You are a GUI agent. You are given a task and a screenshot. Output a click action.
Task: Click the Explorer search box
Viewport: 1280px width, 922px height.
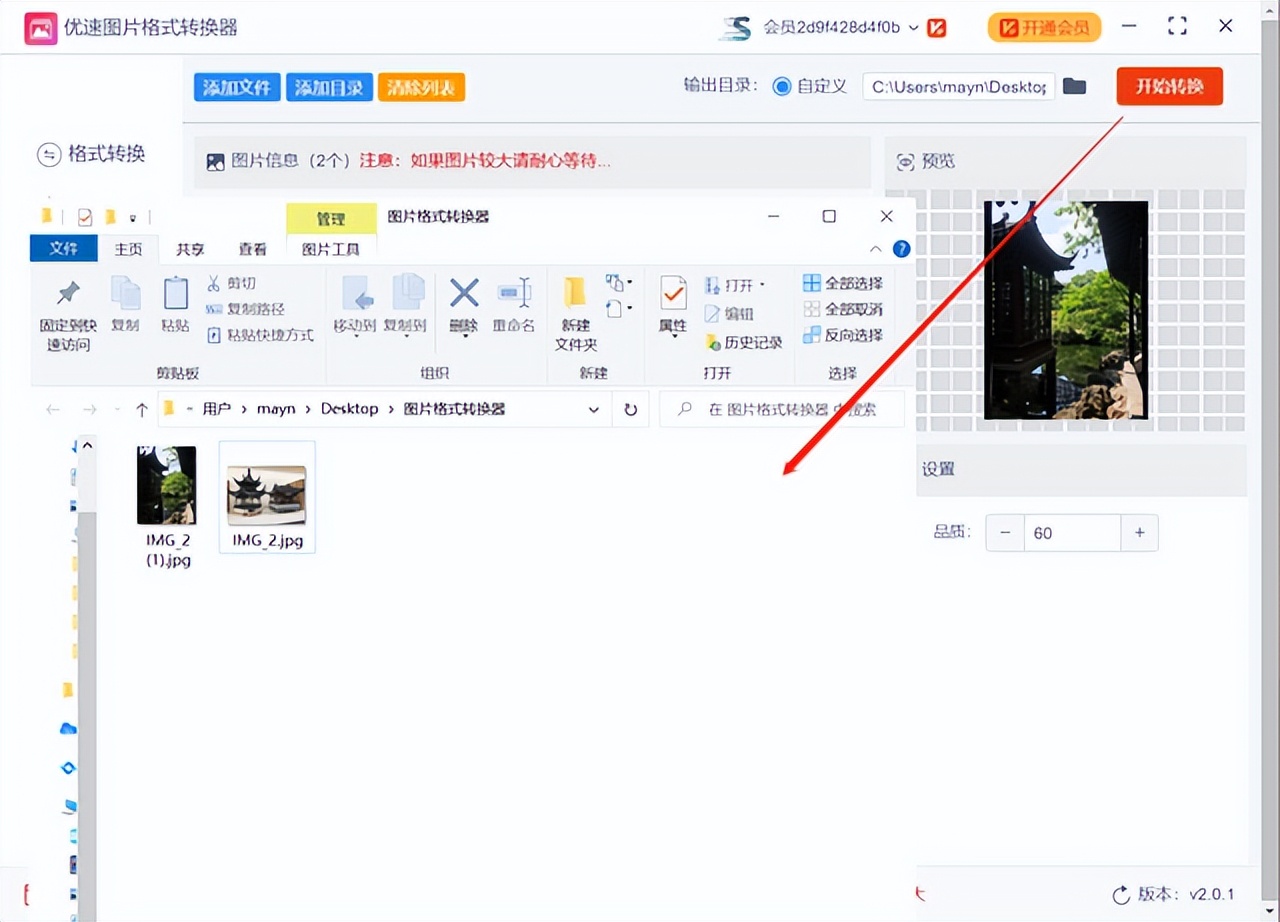(782, 409)
